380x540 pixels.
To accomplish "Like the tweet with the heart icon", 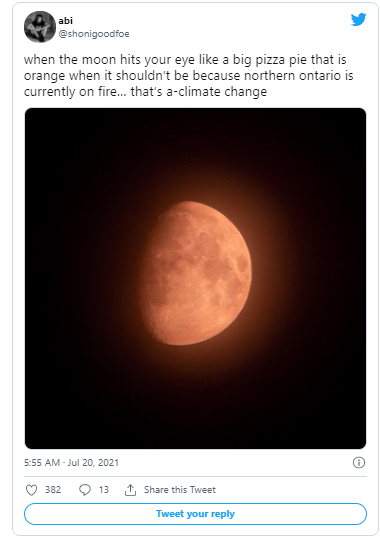I will [32, 490].
